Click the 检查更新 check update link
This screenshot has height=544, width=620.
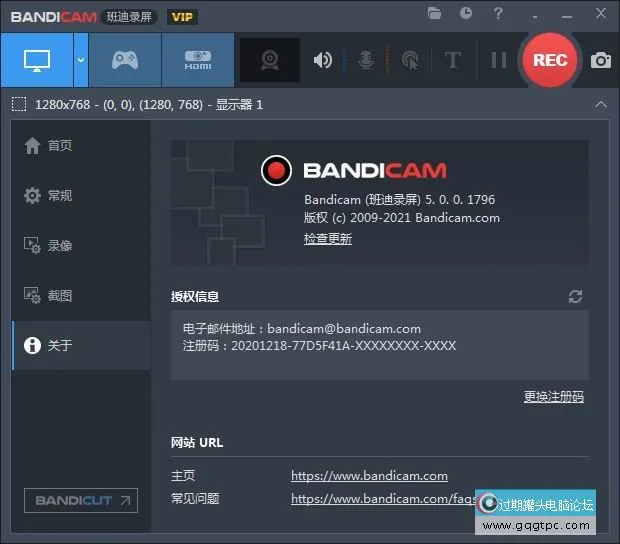coord(328,239)
